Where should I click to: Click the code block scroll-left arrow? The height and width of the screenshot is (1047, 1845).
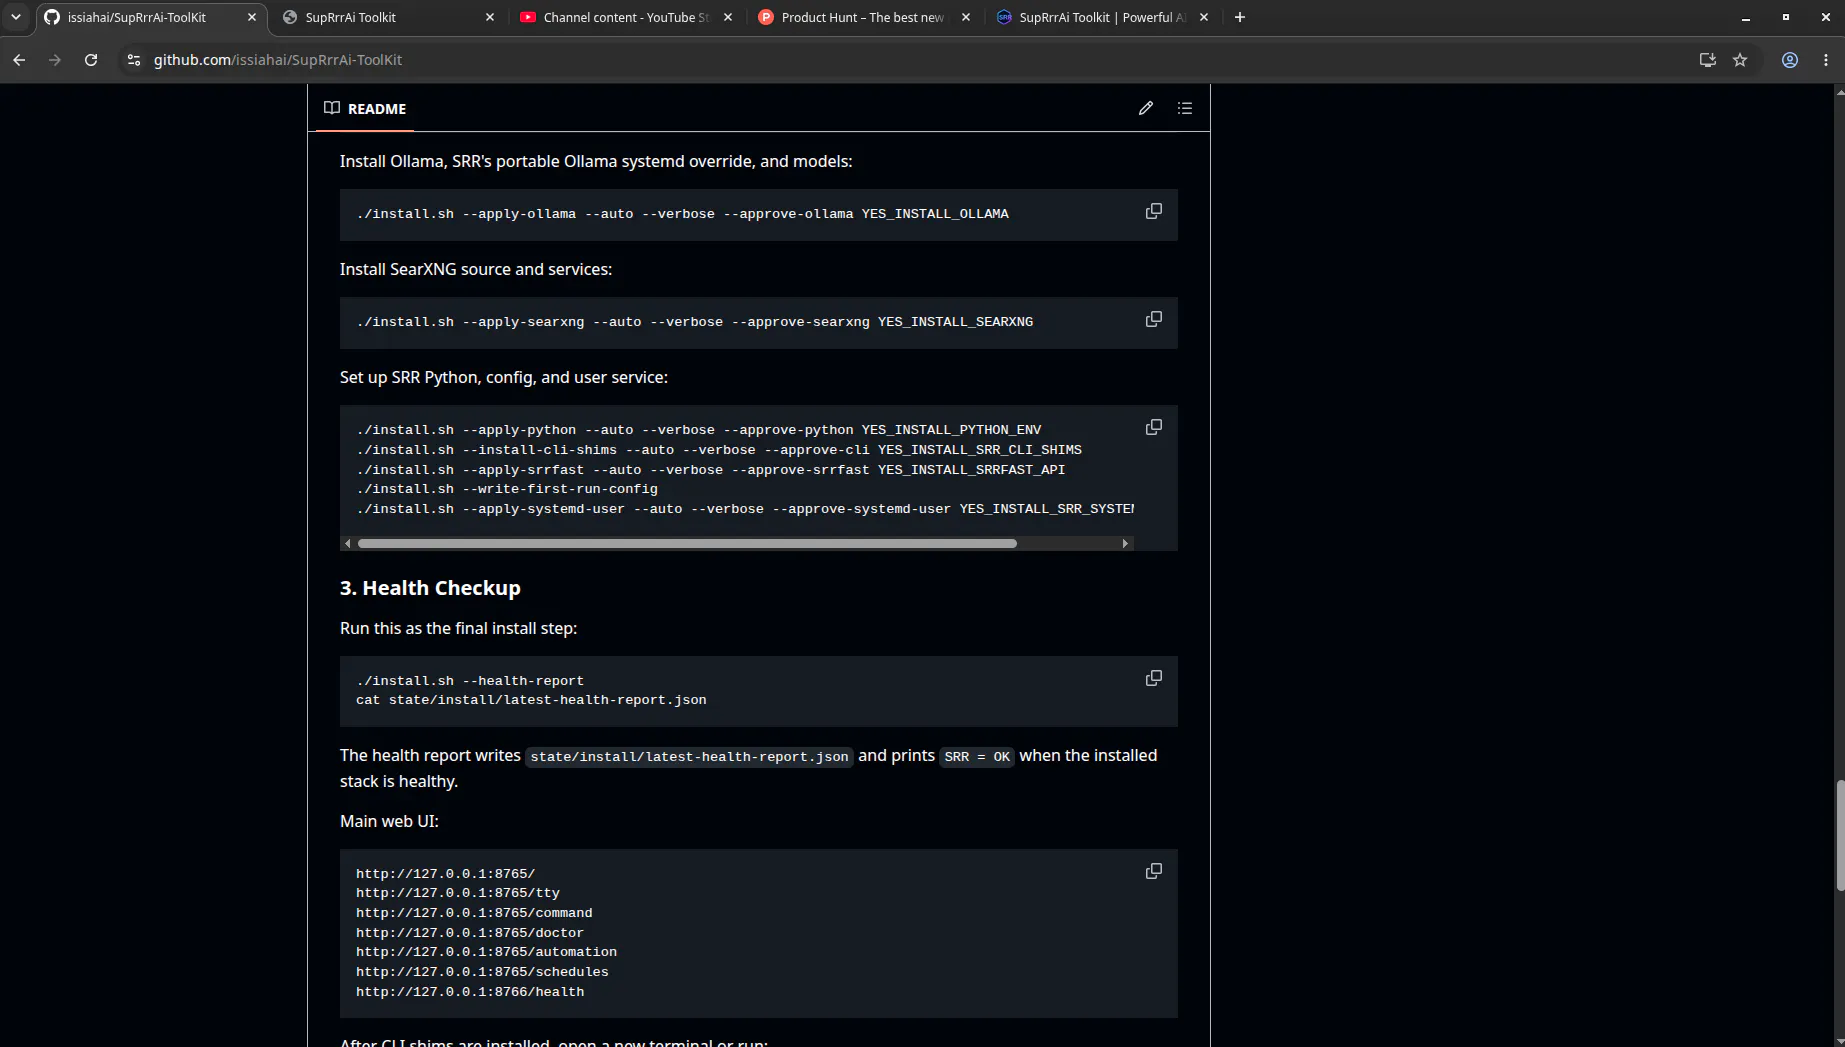click(347, 543)
